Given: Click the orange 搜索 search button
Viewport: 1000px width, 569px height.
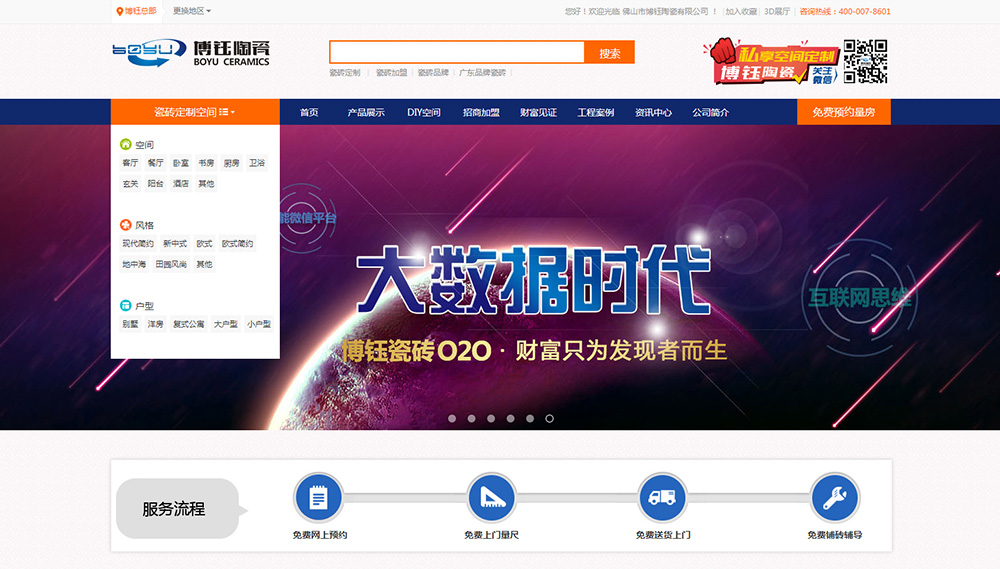Looking at the screenshot, I should [609, 53].
